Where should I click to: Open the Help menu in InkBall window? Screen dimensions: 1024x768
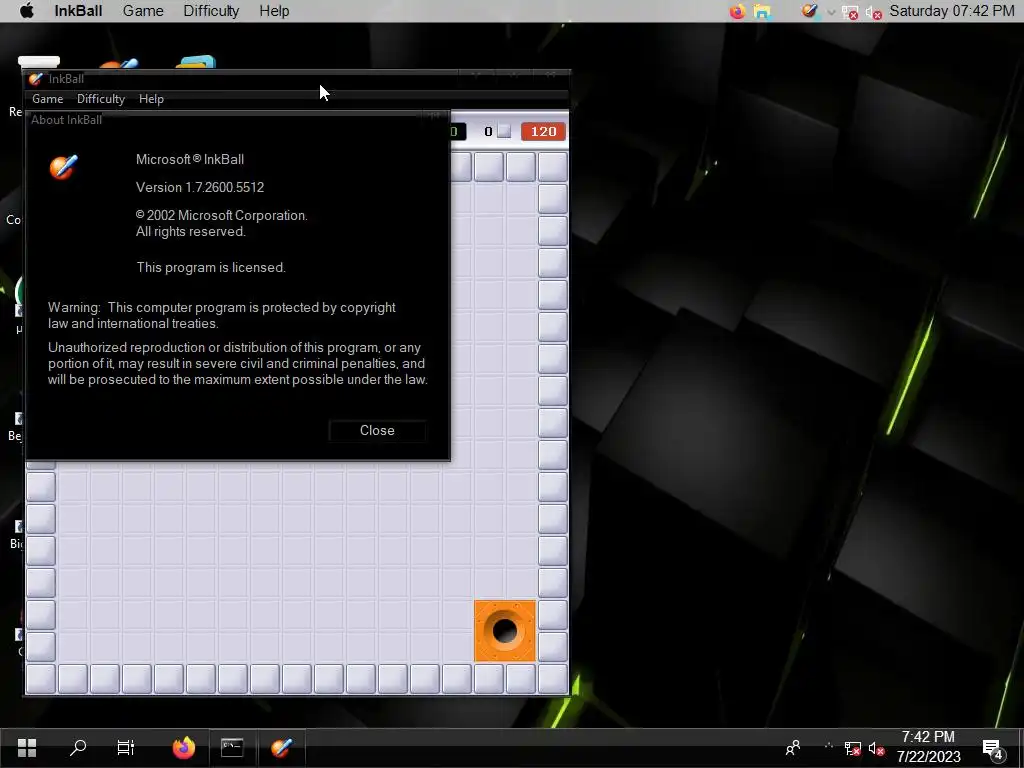151,99
